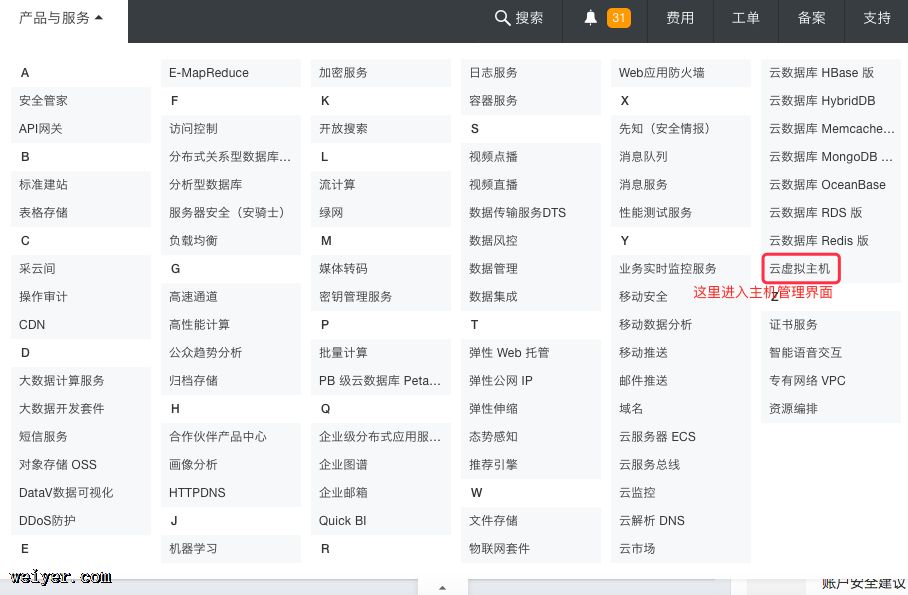Open DDoS防护 service
The width and height of the screenshot is (908, 595).
coord(47,521)
